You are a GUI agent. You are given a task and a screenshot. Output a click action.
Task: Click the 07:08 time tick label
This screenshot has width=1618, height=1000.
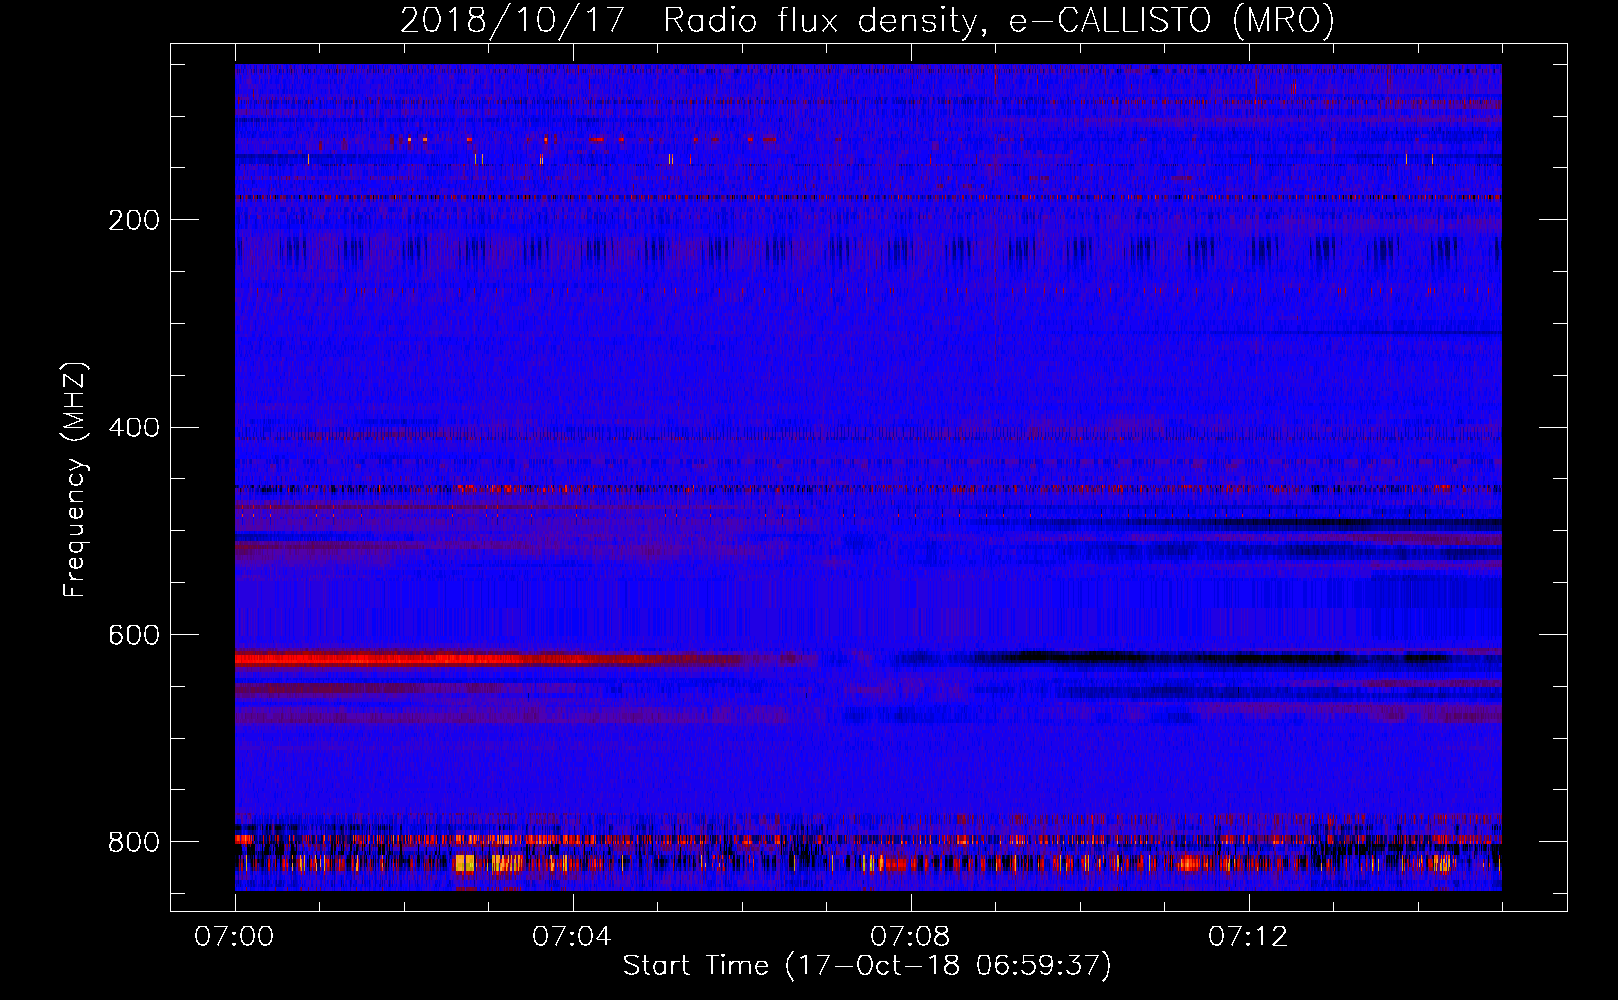click(x=910, y=937)
